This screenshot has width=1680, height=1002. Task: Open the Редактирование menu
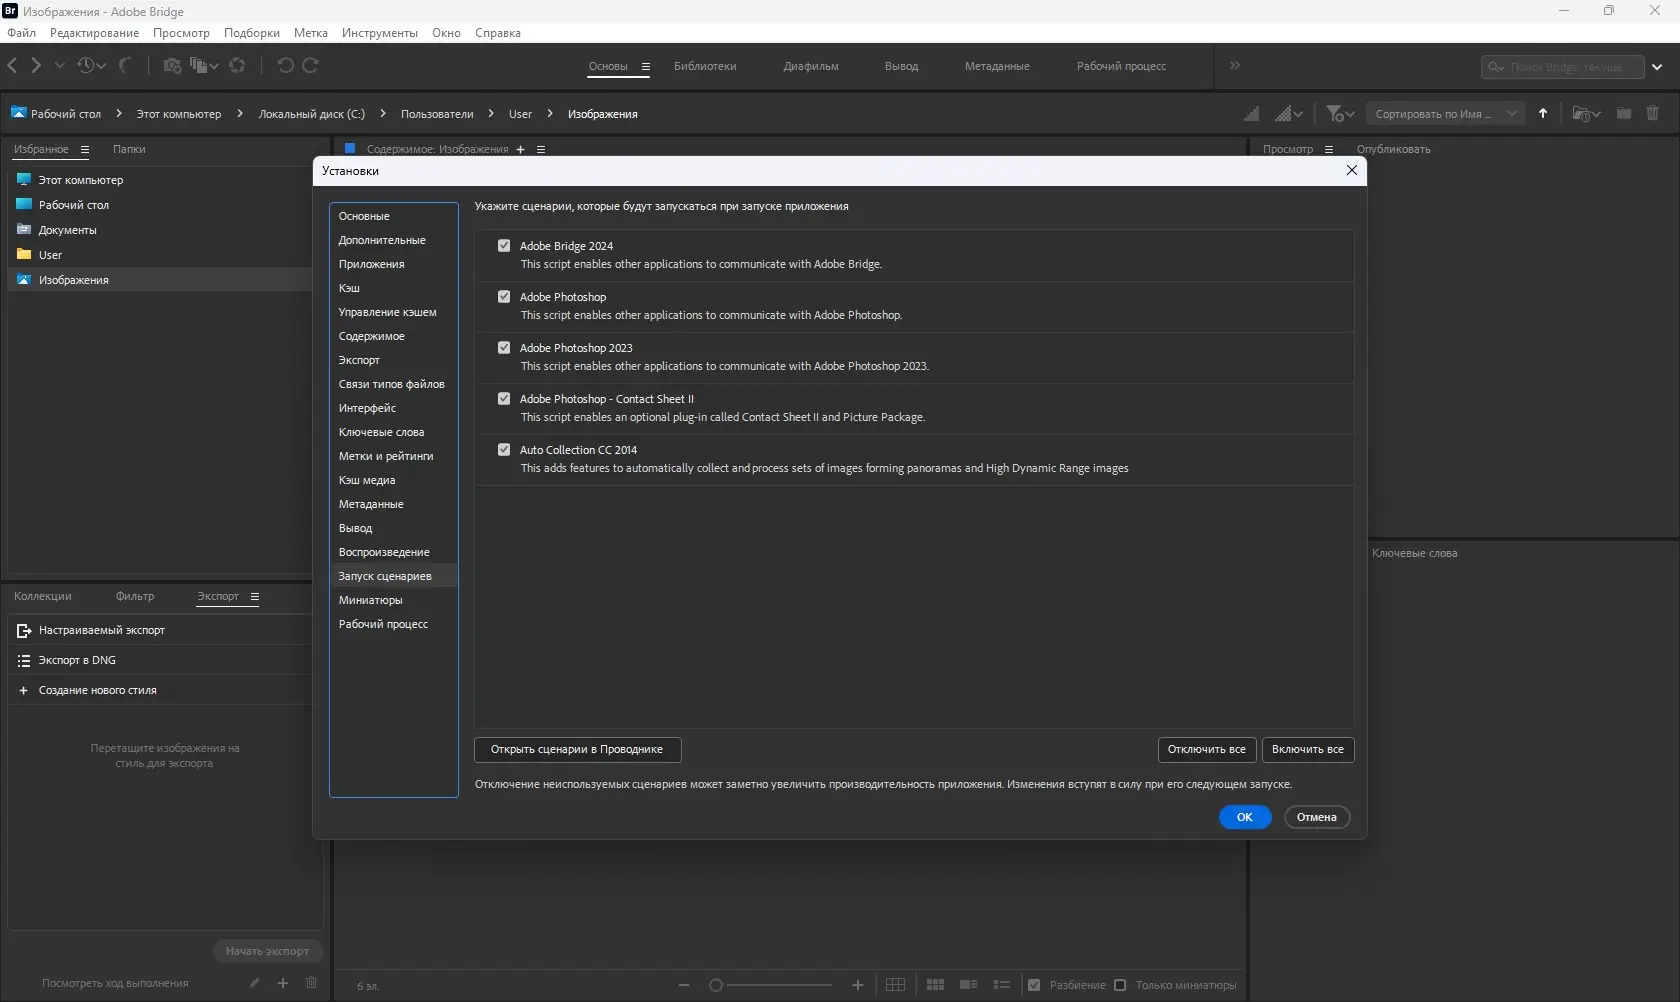coord(95,33)
